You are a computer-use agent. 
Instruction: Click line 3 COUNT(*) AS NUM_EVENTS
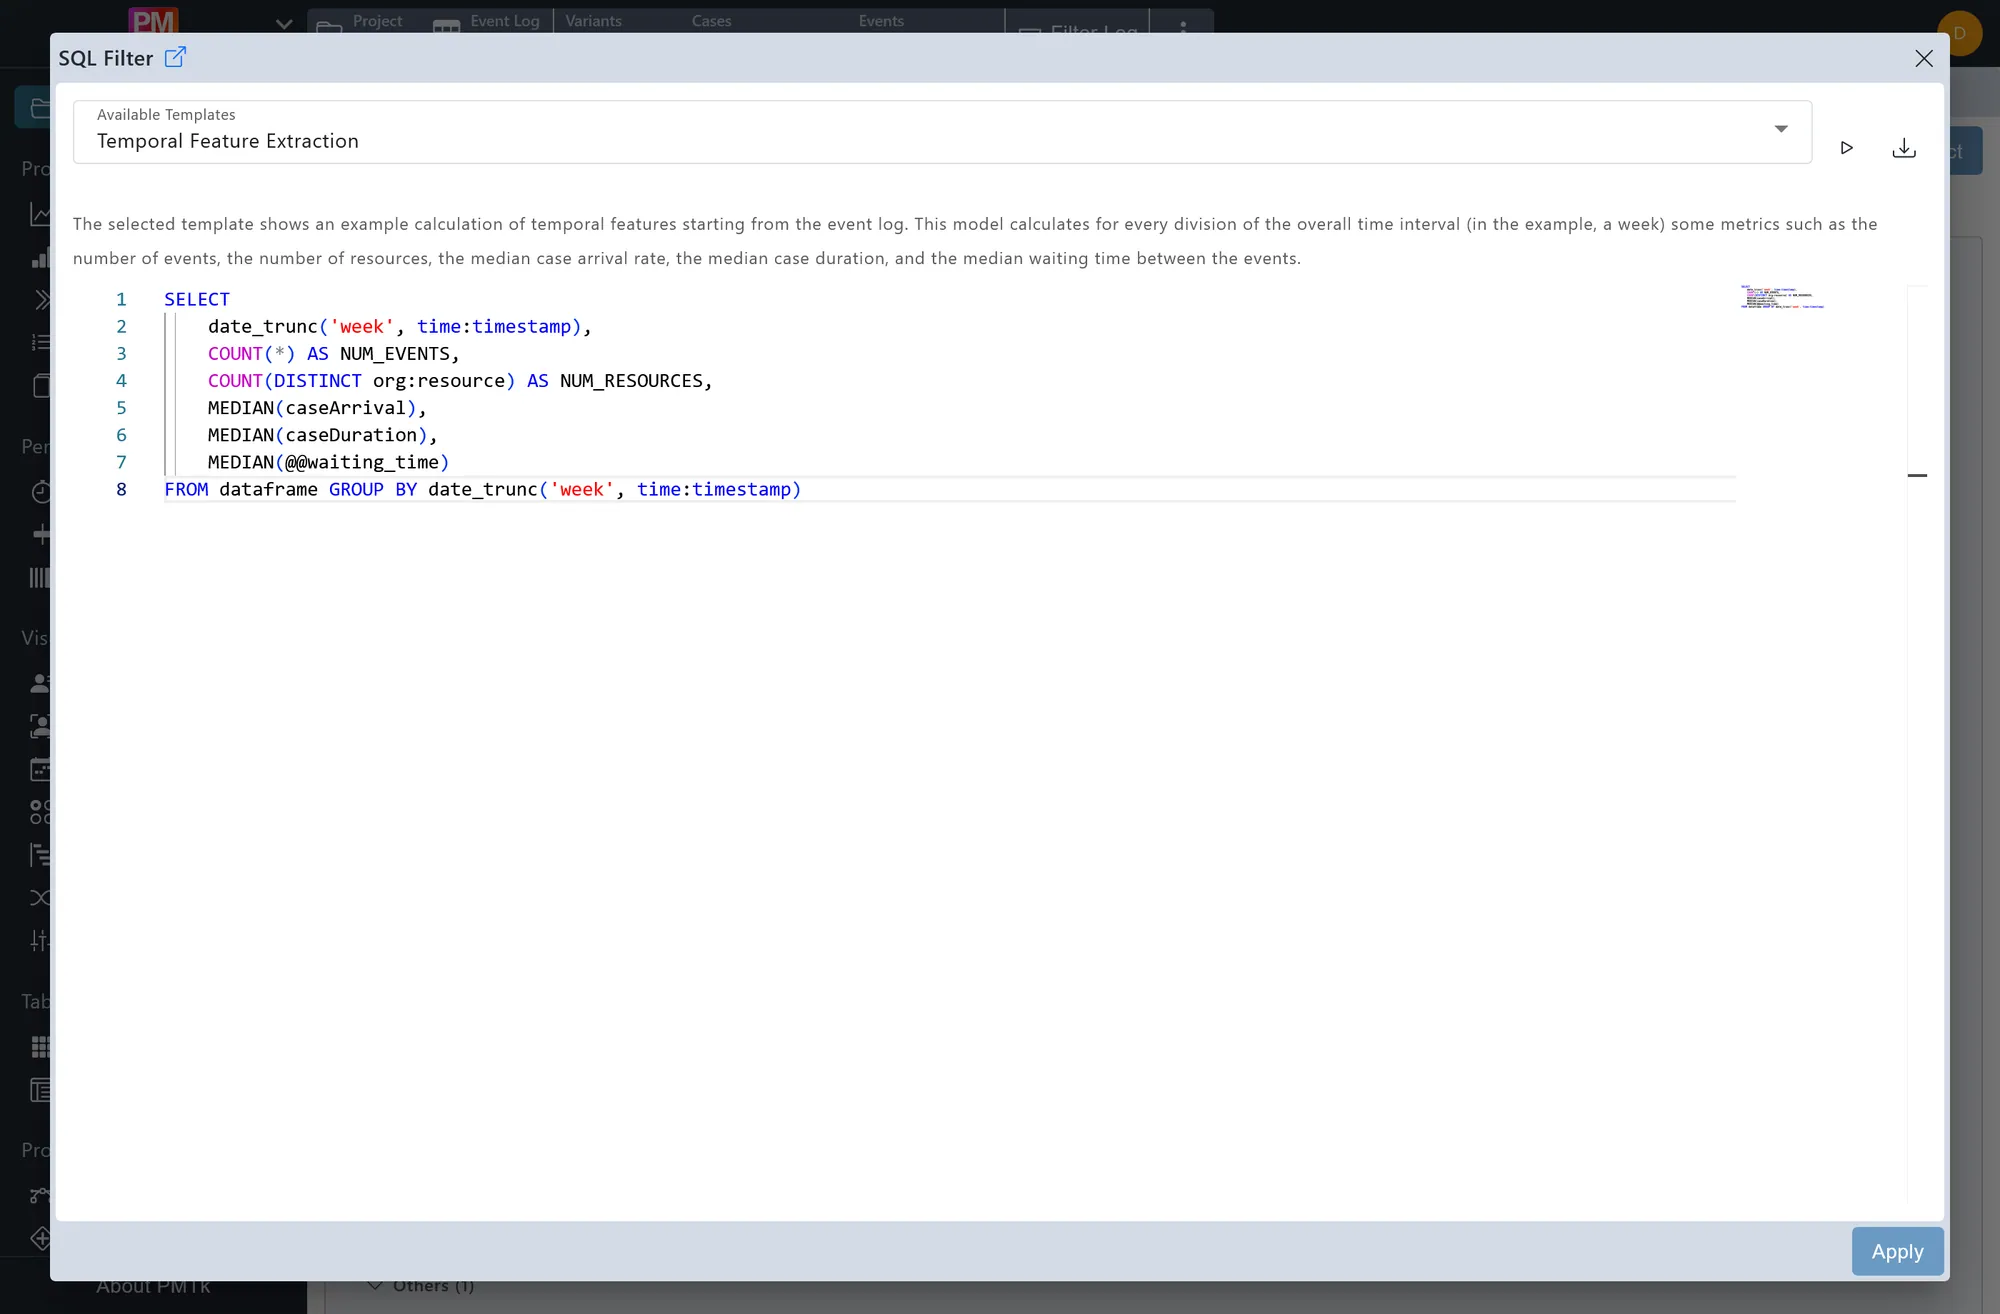coord(333,353)
